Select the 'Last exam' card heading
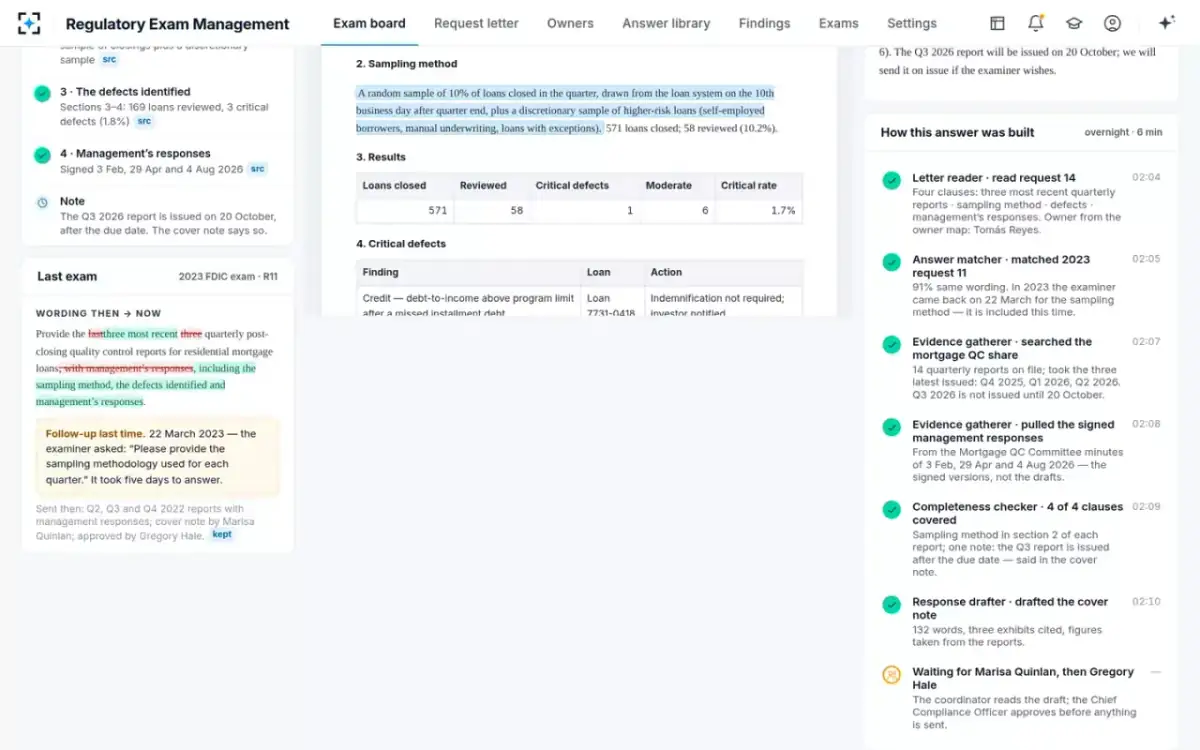This screenshot has width=1200, height=750. 67,276
